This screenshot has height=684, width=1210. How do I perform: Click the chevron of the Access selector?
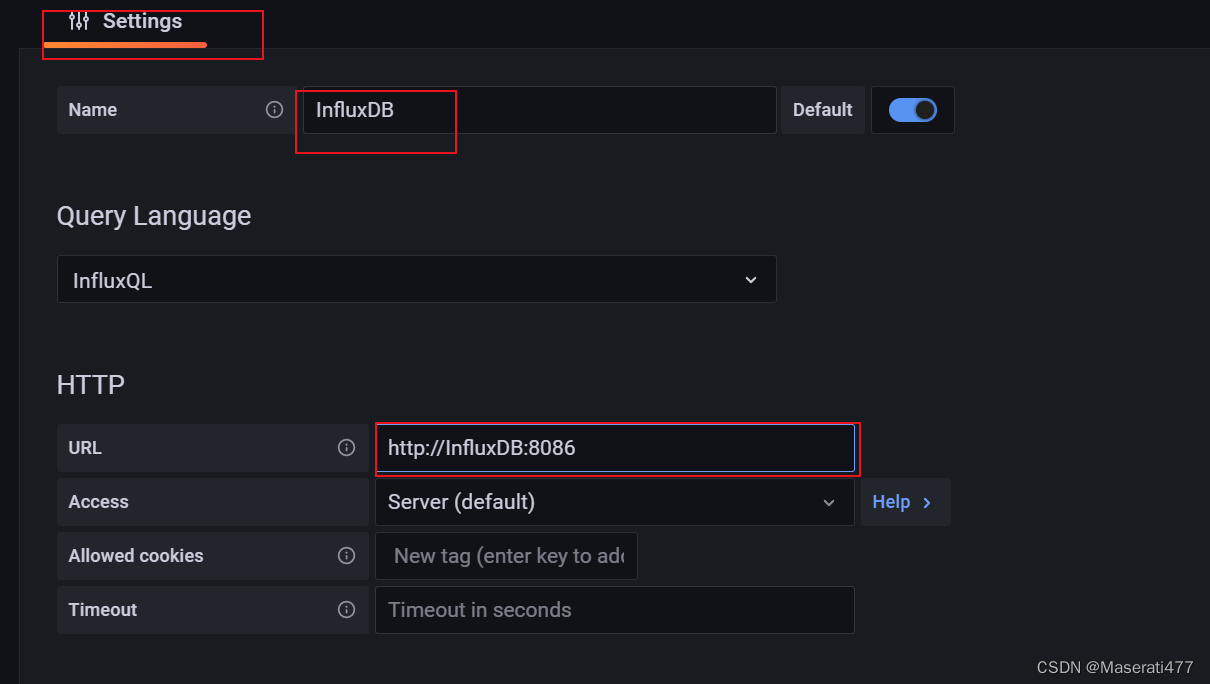pos(829,502)
